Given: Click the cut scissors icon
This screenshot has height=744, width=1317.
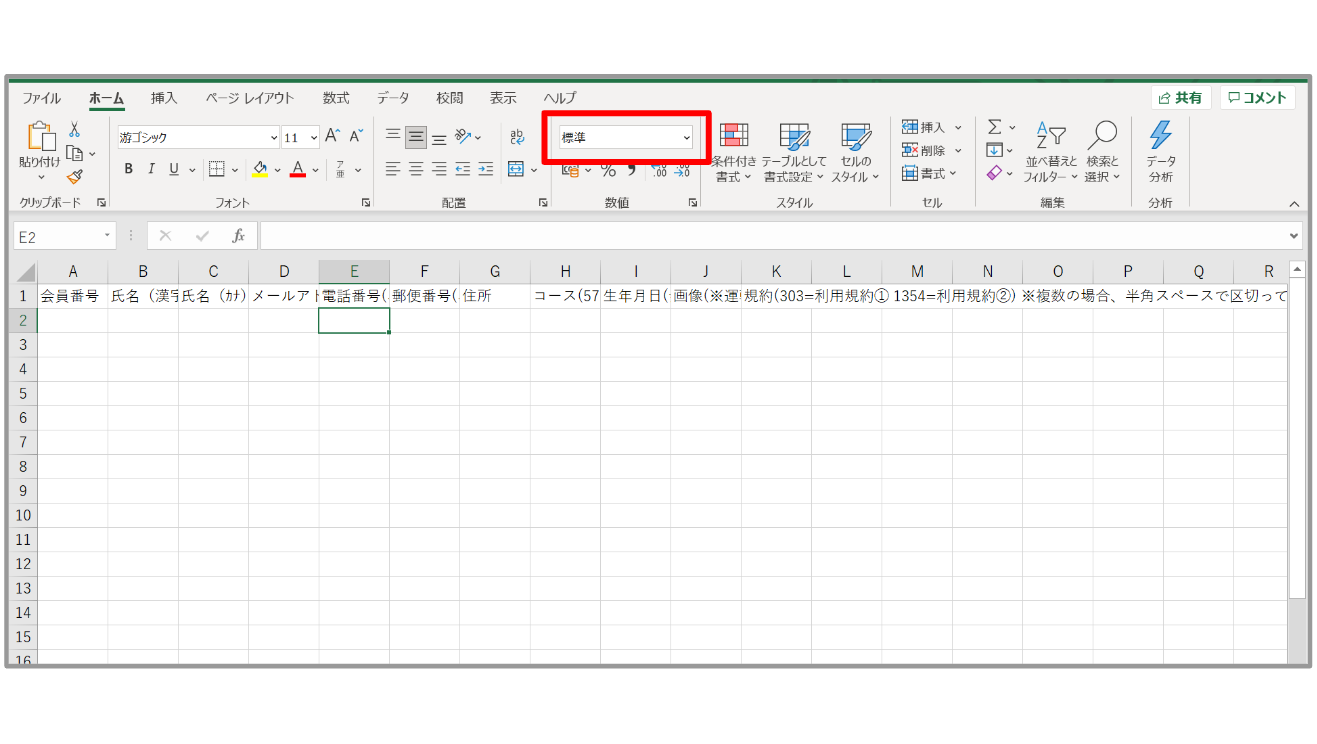Looking at the screenshot, I should 74,130.
